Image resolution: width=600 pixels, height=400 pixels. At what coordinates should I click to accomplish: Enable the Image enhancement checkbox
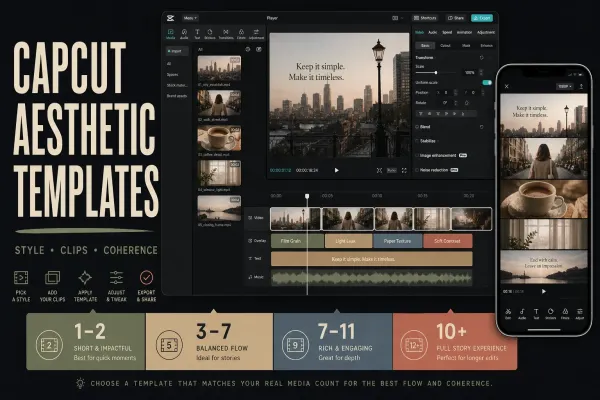point(417,155)
